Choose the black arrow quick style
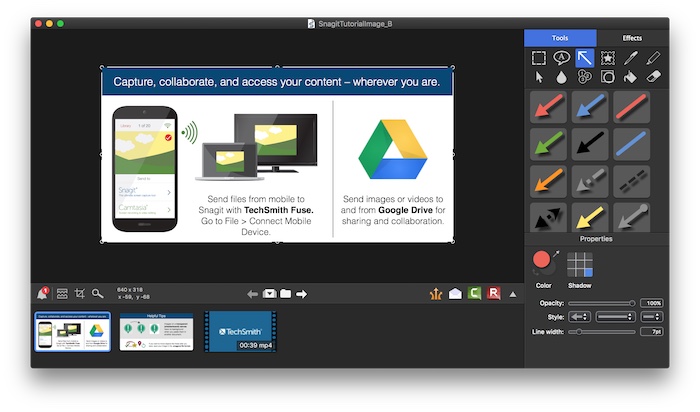 [x=590, y=144]
